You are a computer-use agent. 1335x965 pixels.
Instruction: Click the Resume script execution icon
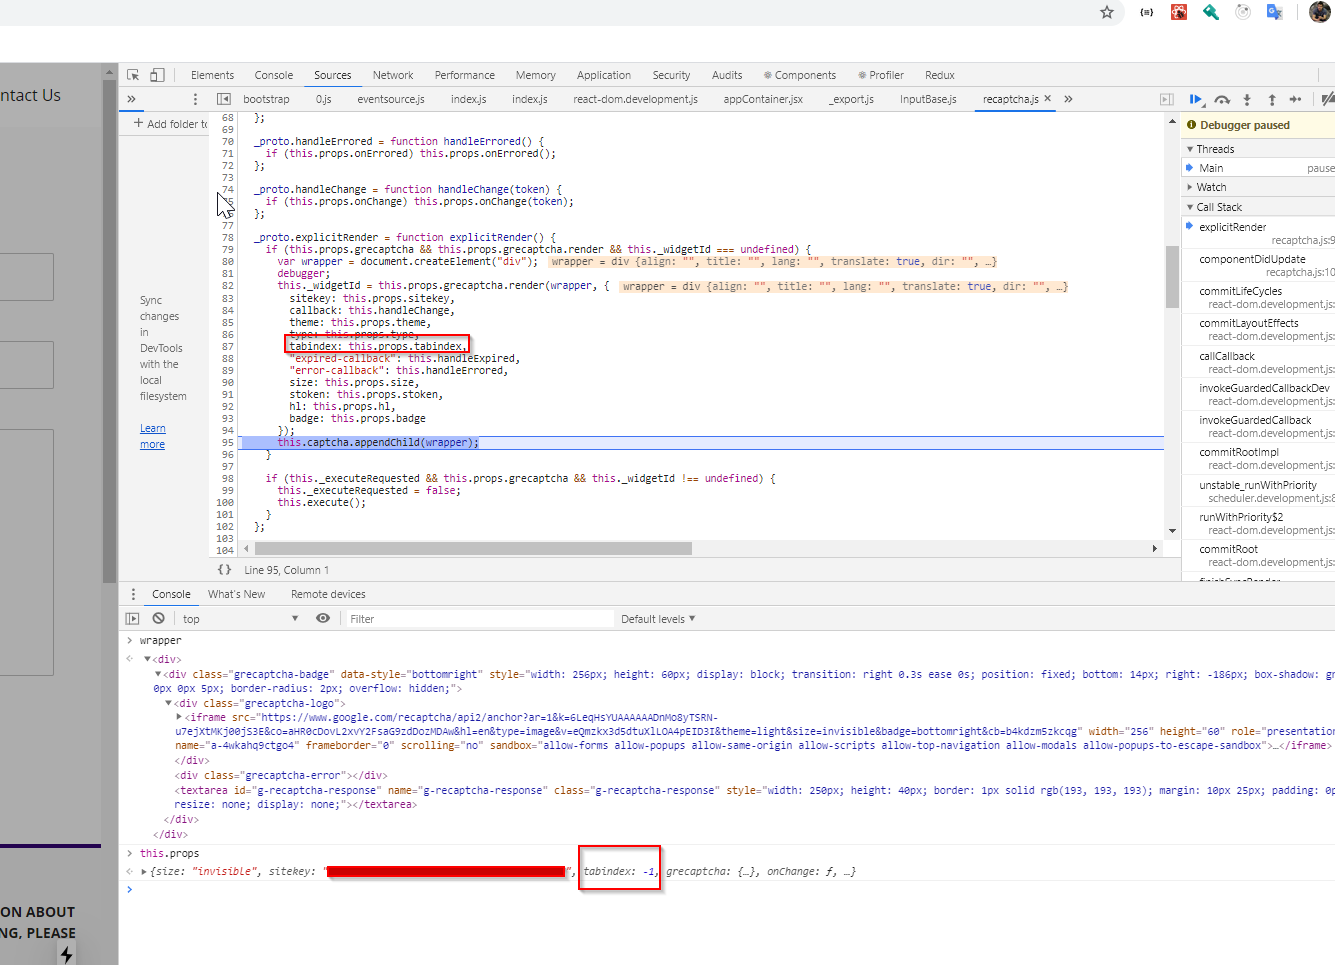[1197, 98]
